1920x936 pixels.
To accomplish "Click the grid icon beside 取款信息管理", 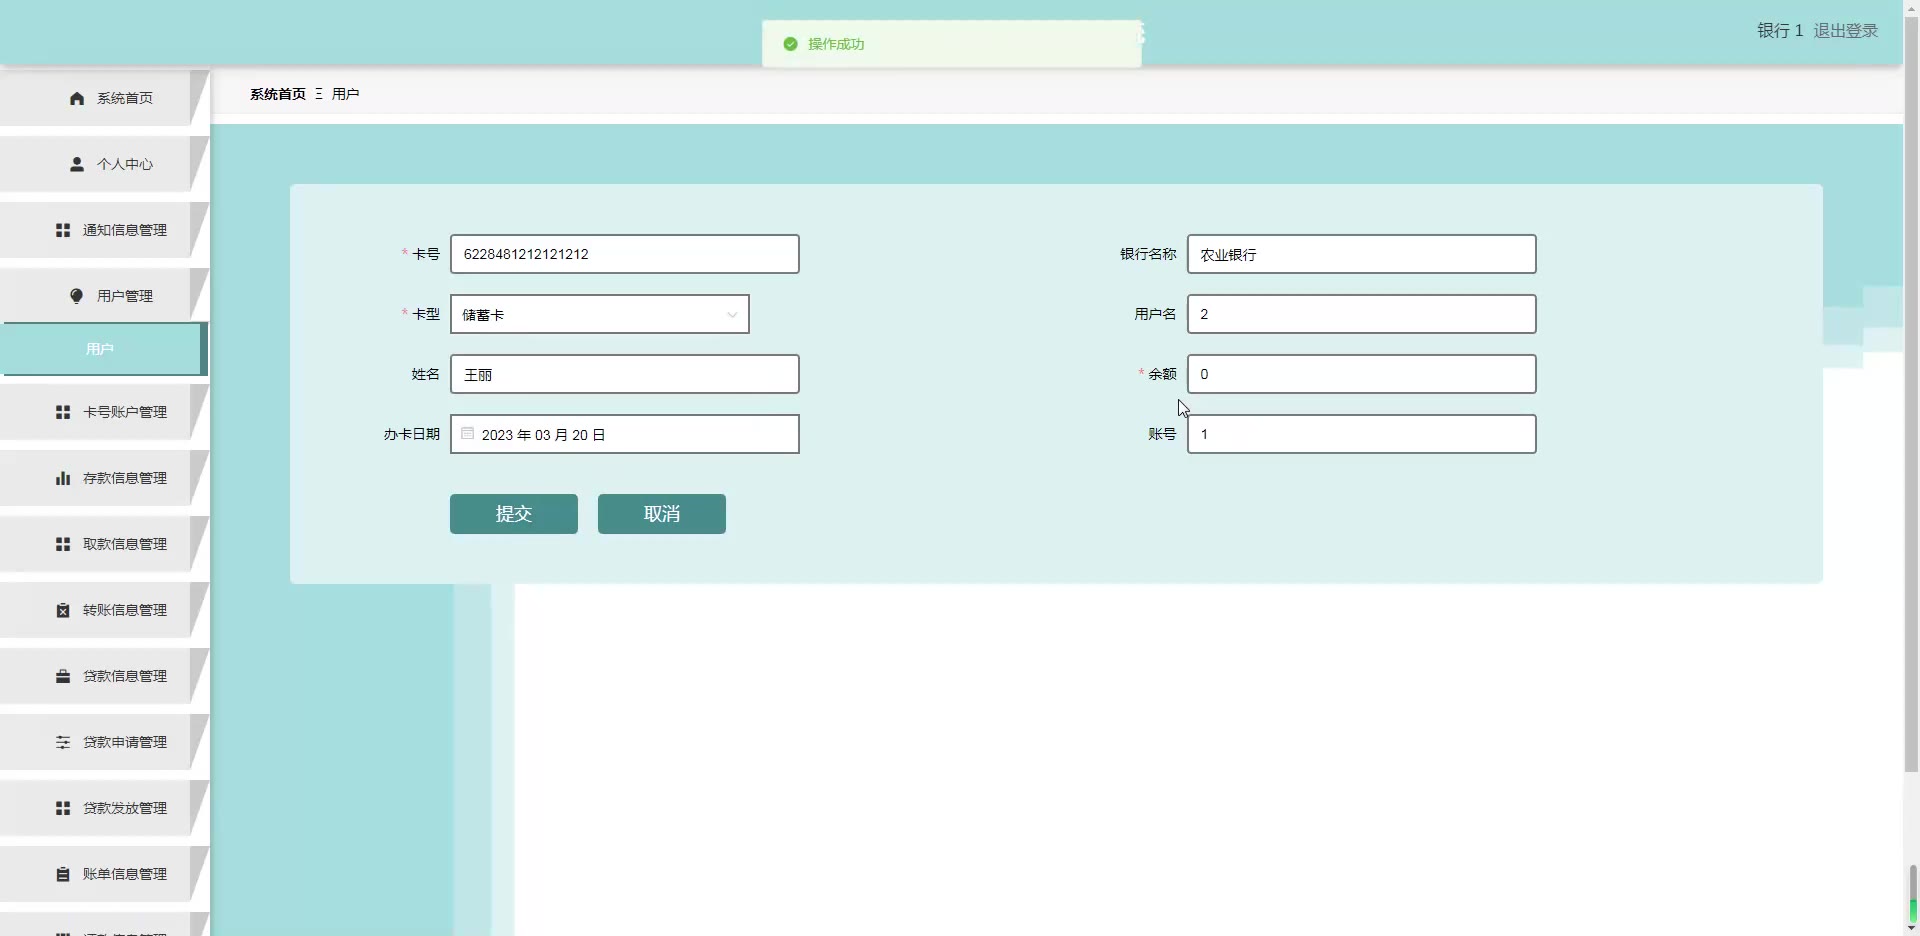I will tap(63, 544).
